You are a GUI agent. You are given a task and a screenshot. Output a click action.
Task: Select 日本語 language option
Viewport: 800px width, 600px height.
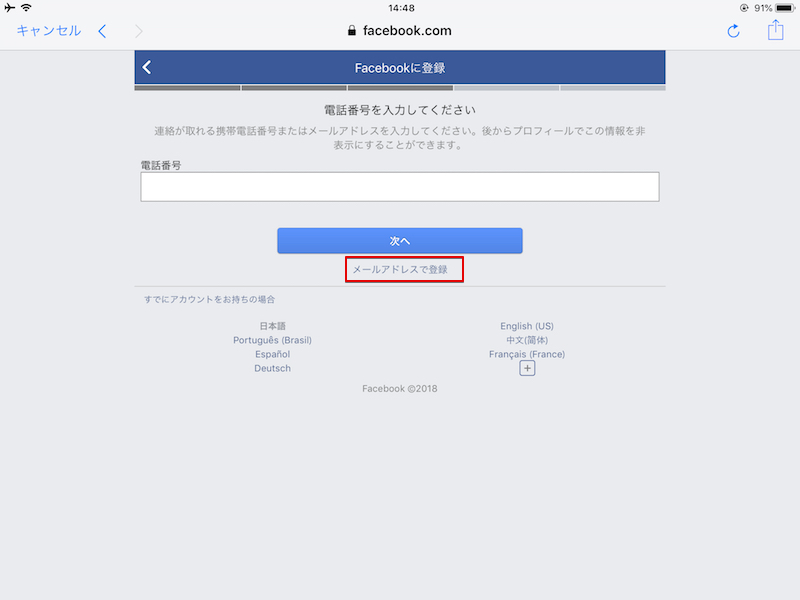(272, 326)
